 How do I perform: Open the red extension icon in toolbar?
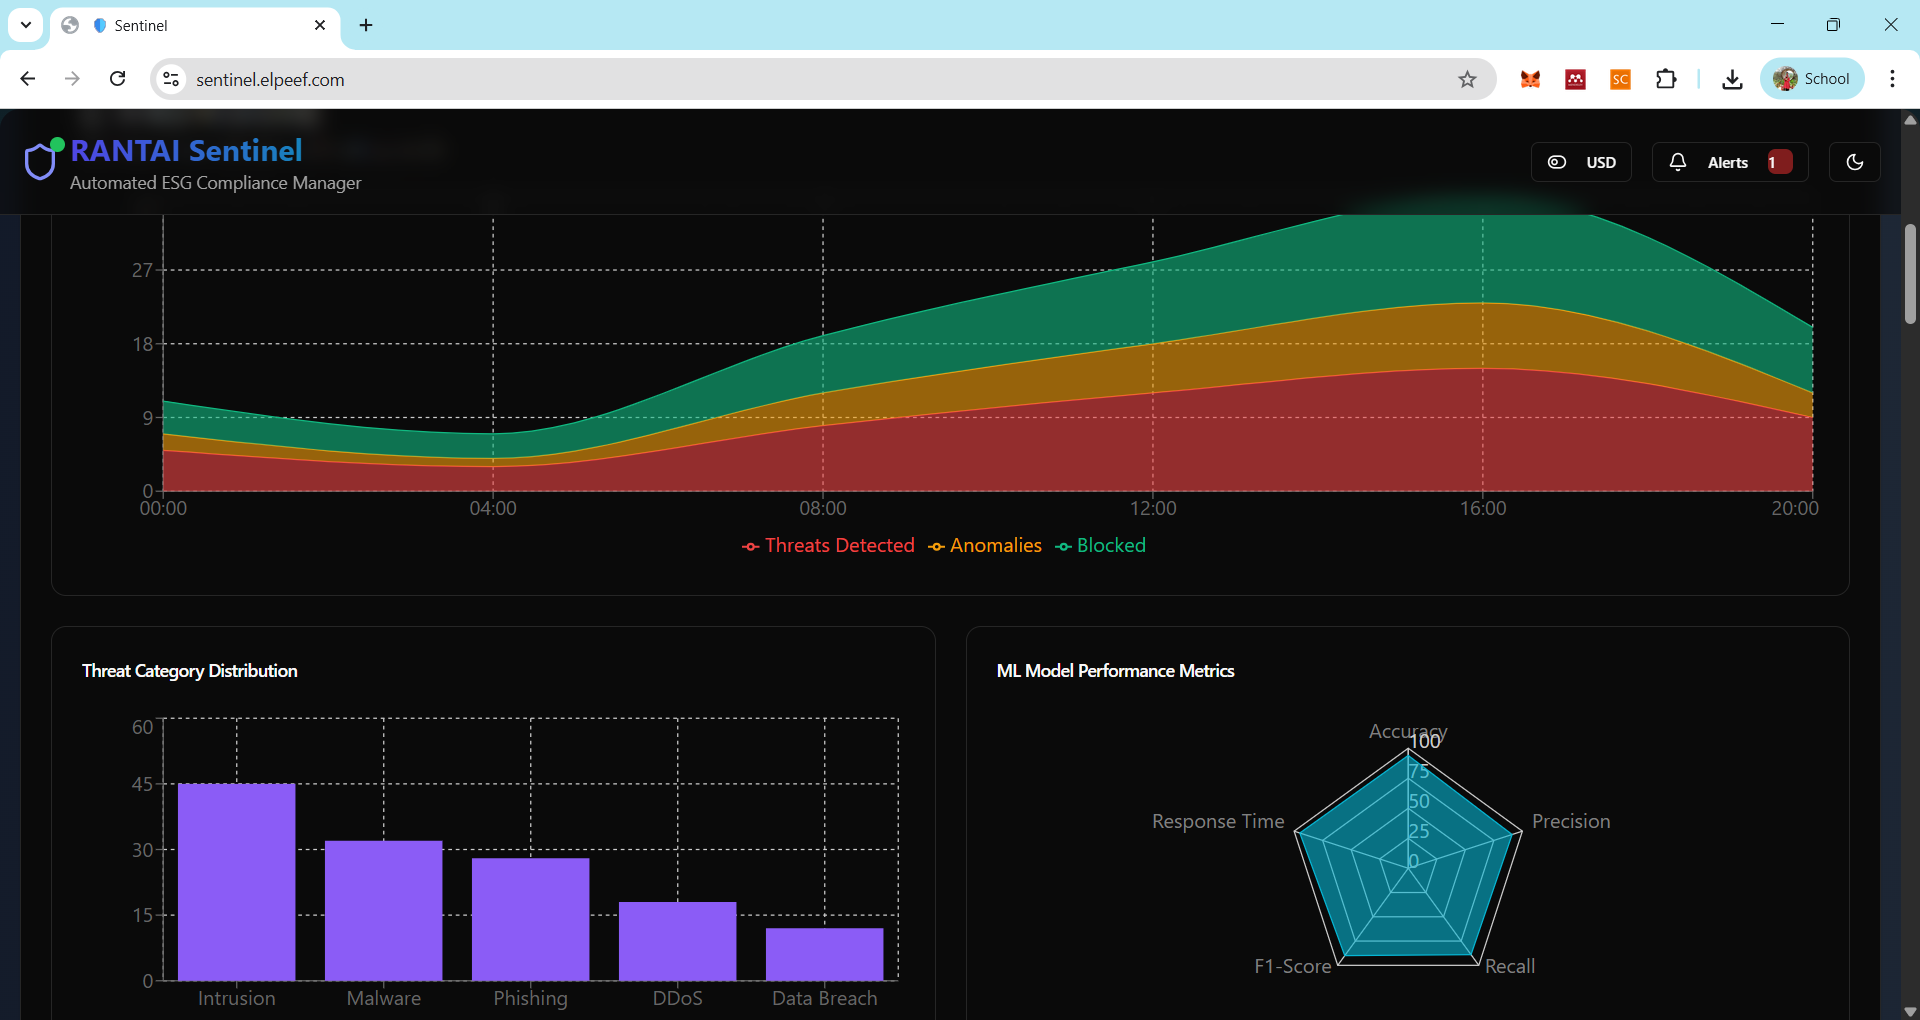(1575, 79)
